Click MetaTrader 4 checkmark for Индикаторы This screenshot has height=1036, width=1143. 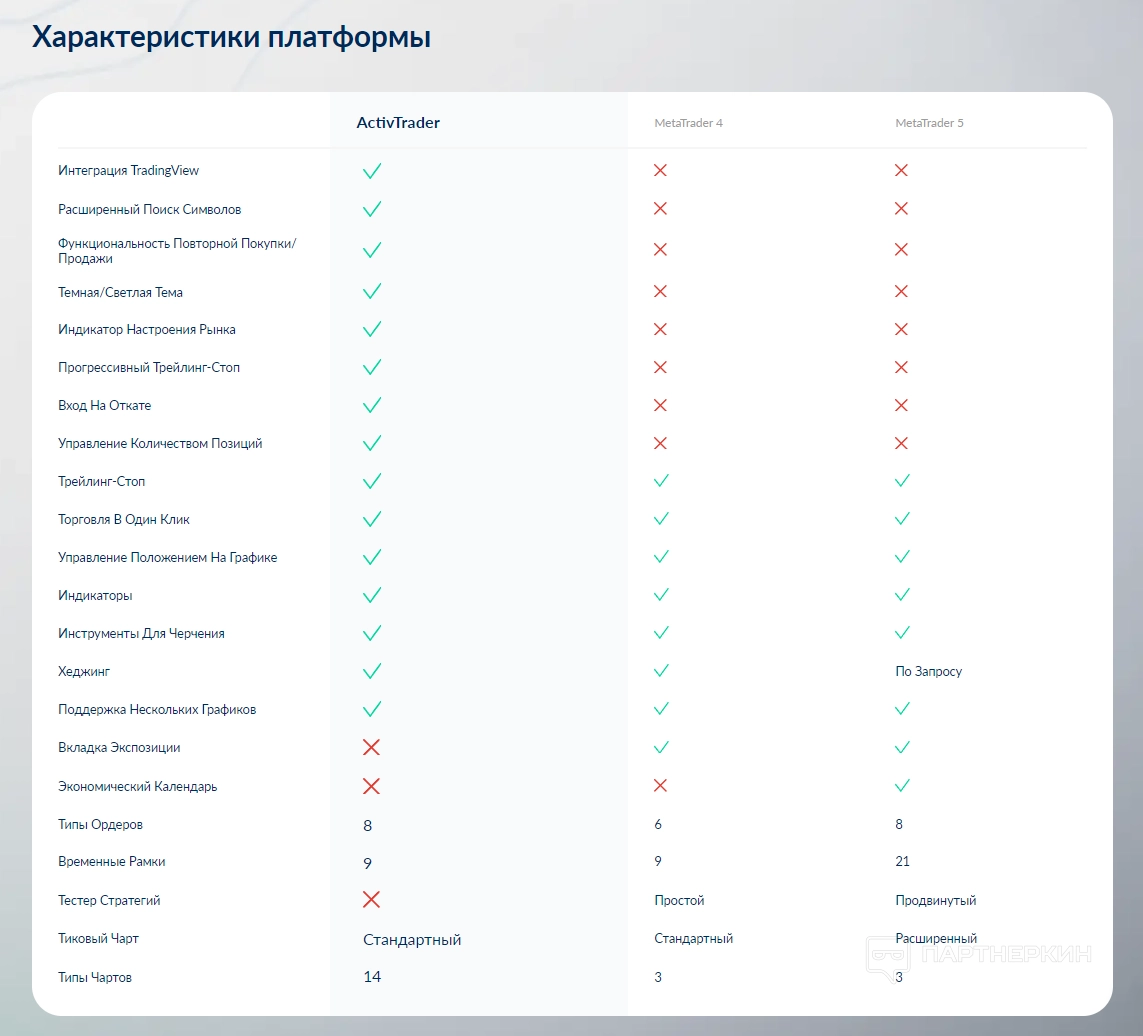click(661, 594)
